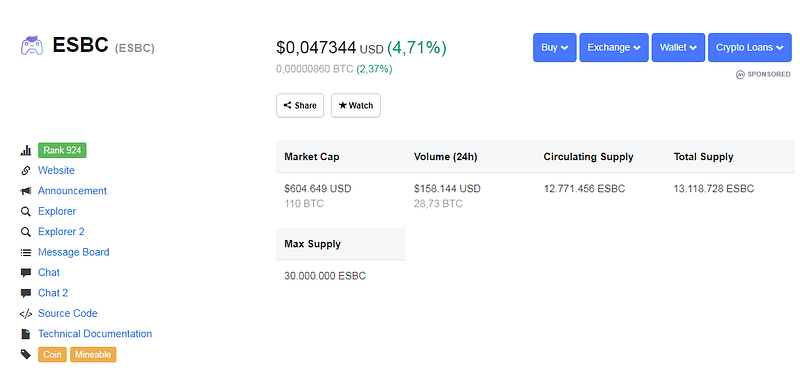
Task: Toggle the star Watch button
Action: click(356, 106)
